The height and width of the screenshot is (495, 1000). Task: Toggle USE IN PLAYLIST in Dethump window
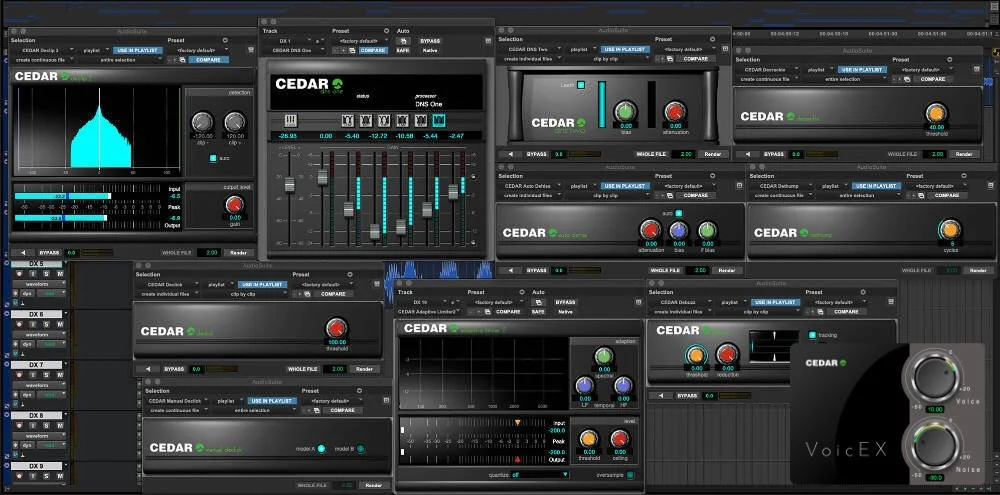(876, 186)
